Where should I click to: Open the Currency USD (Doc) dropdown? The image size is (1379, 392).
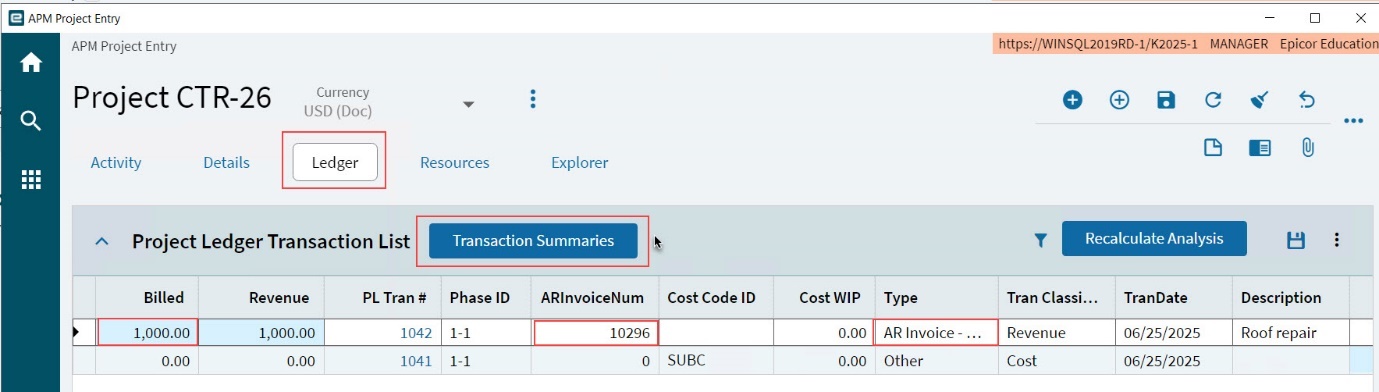(468, 105)
